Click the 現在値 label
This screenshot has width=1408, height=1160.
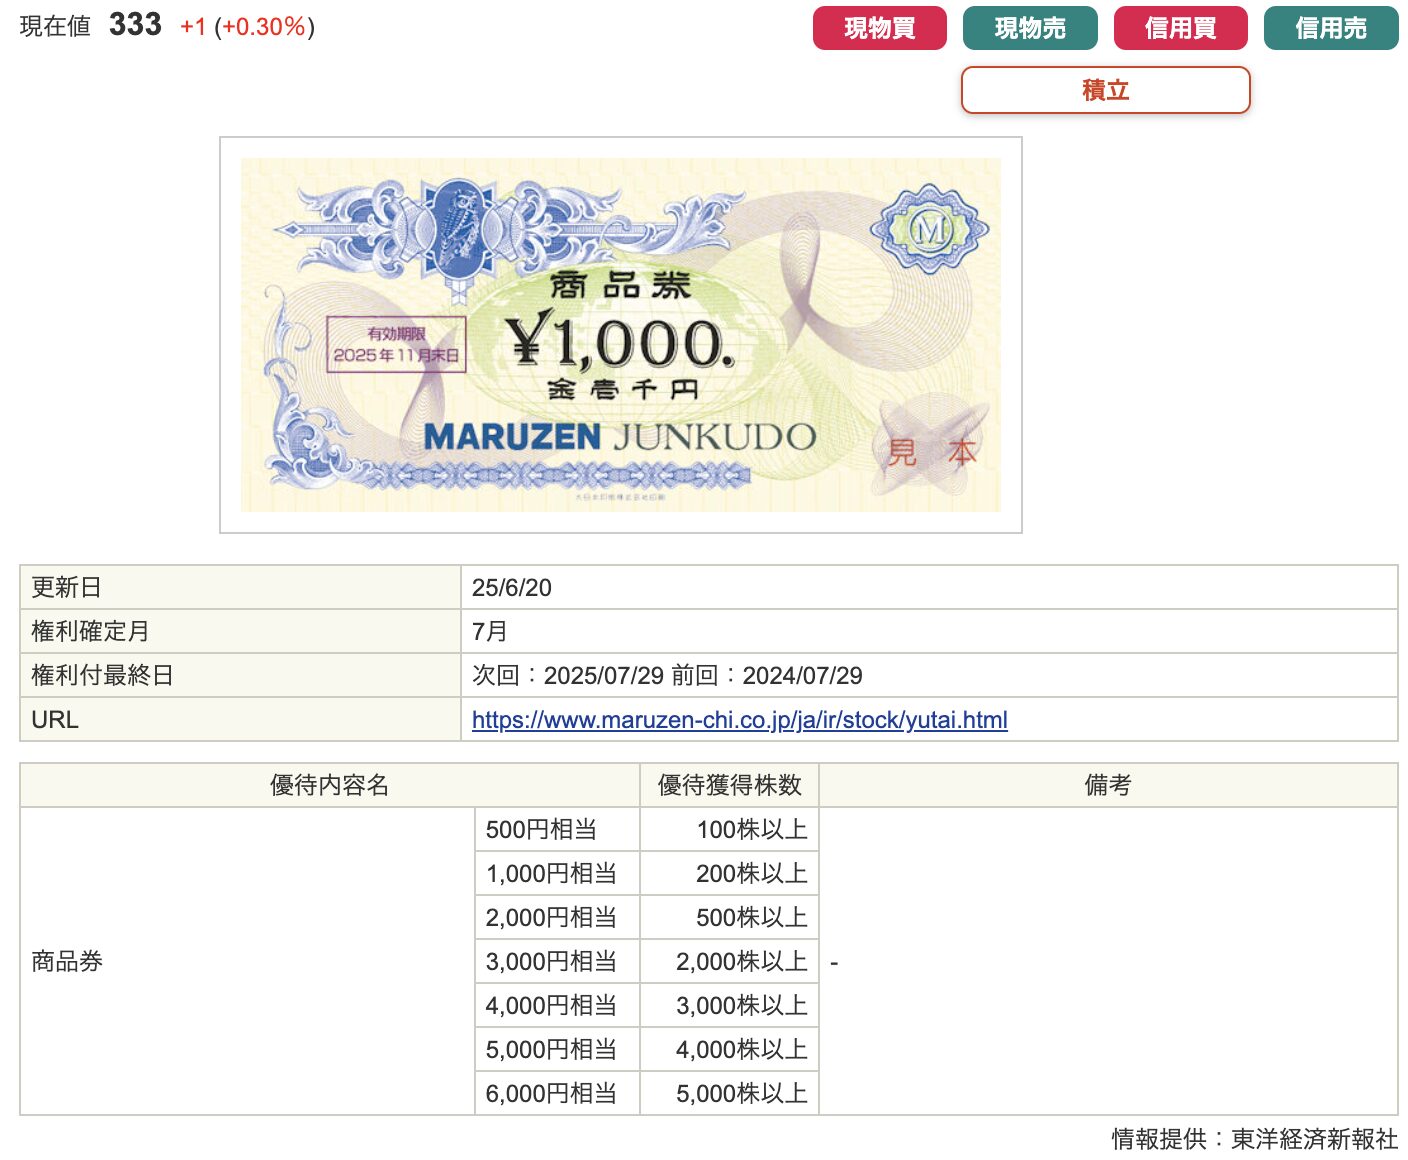tap(55, 27)
